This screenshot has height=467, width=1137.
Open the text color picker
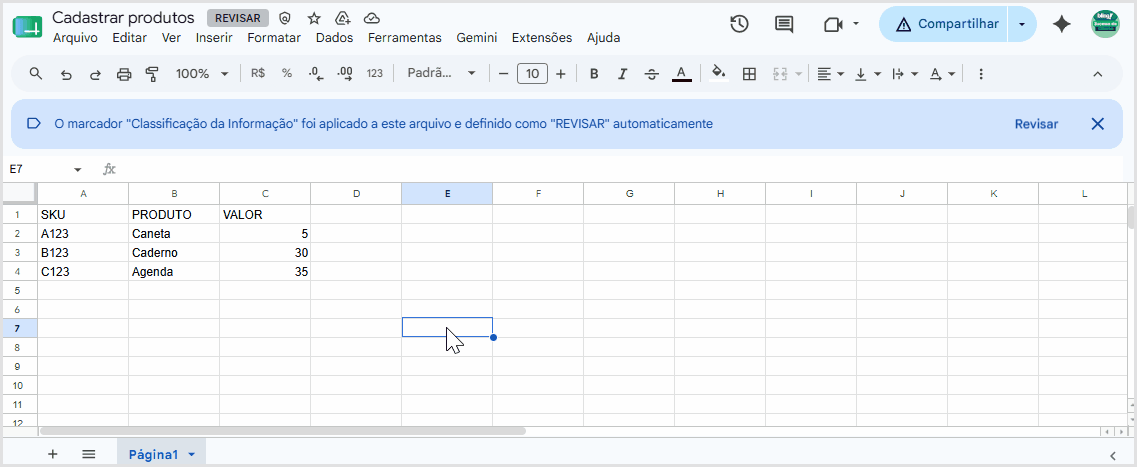681,73
